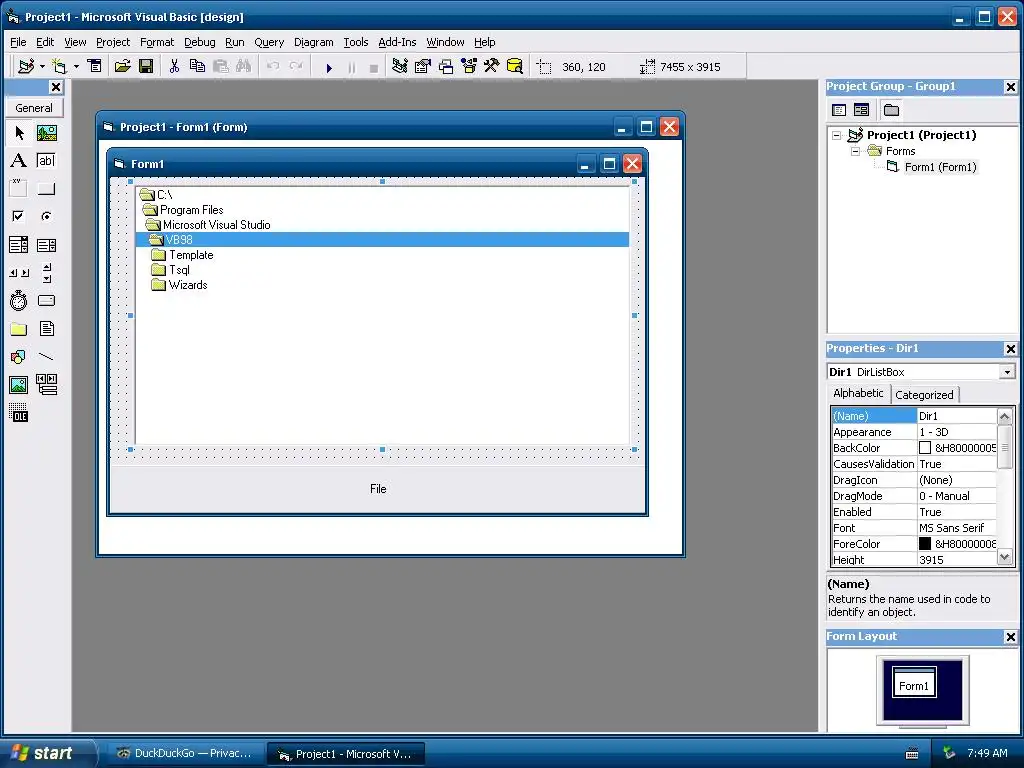The height and width of the screenshot is (768, 1024).
Task: Click View Object icon in Project panel
Action: [861, 110]
